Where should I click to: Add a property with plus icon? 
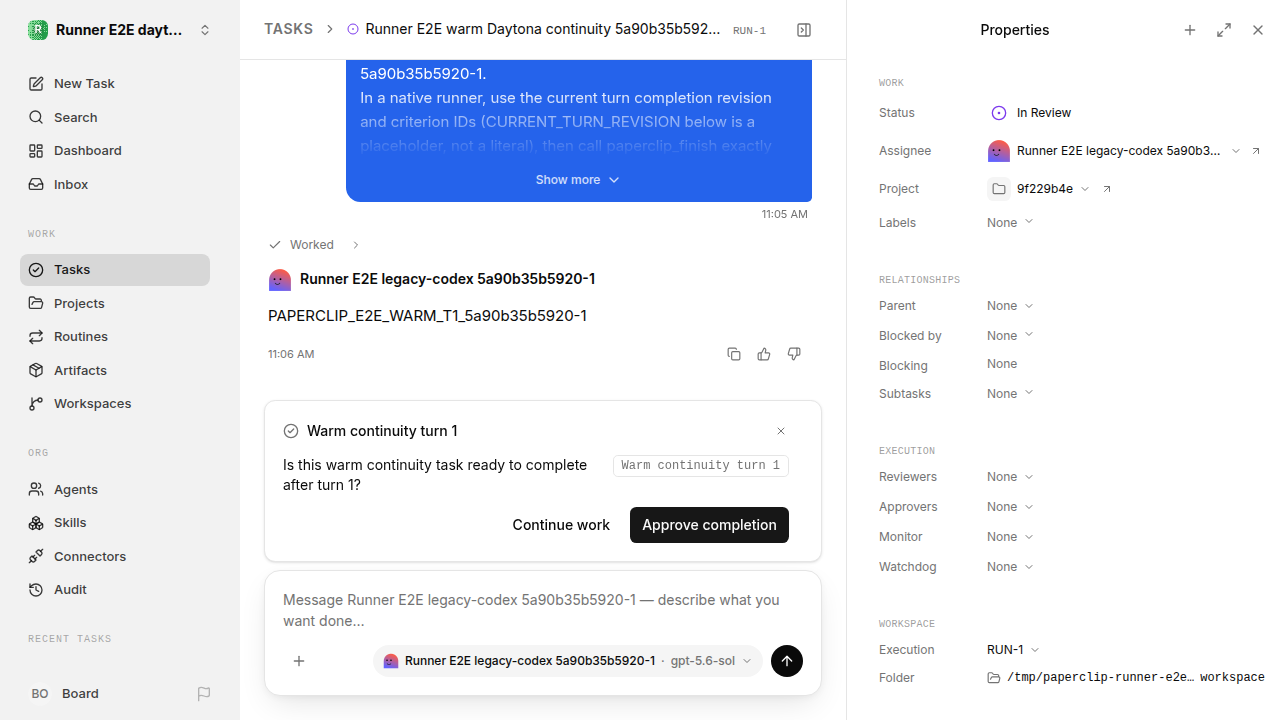pos(1190,30)
